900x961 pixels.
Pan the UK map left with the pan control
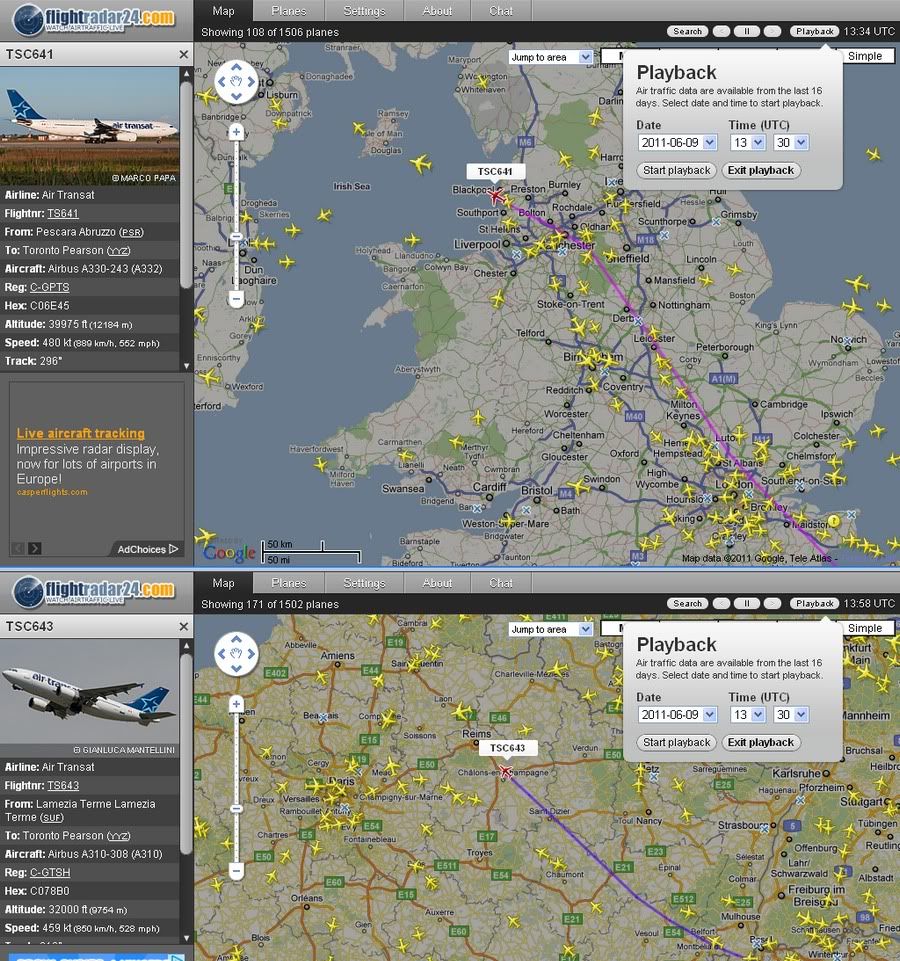point(222,82)
